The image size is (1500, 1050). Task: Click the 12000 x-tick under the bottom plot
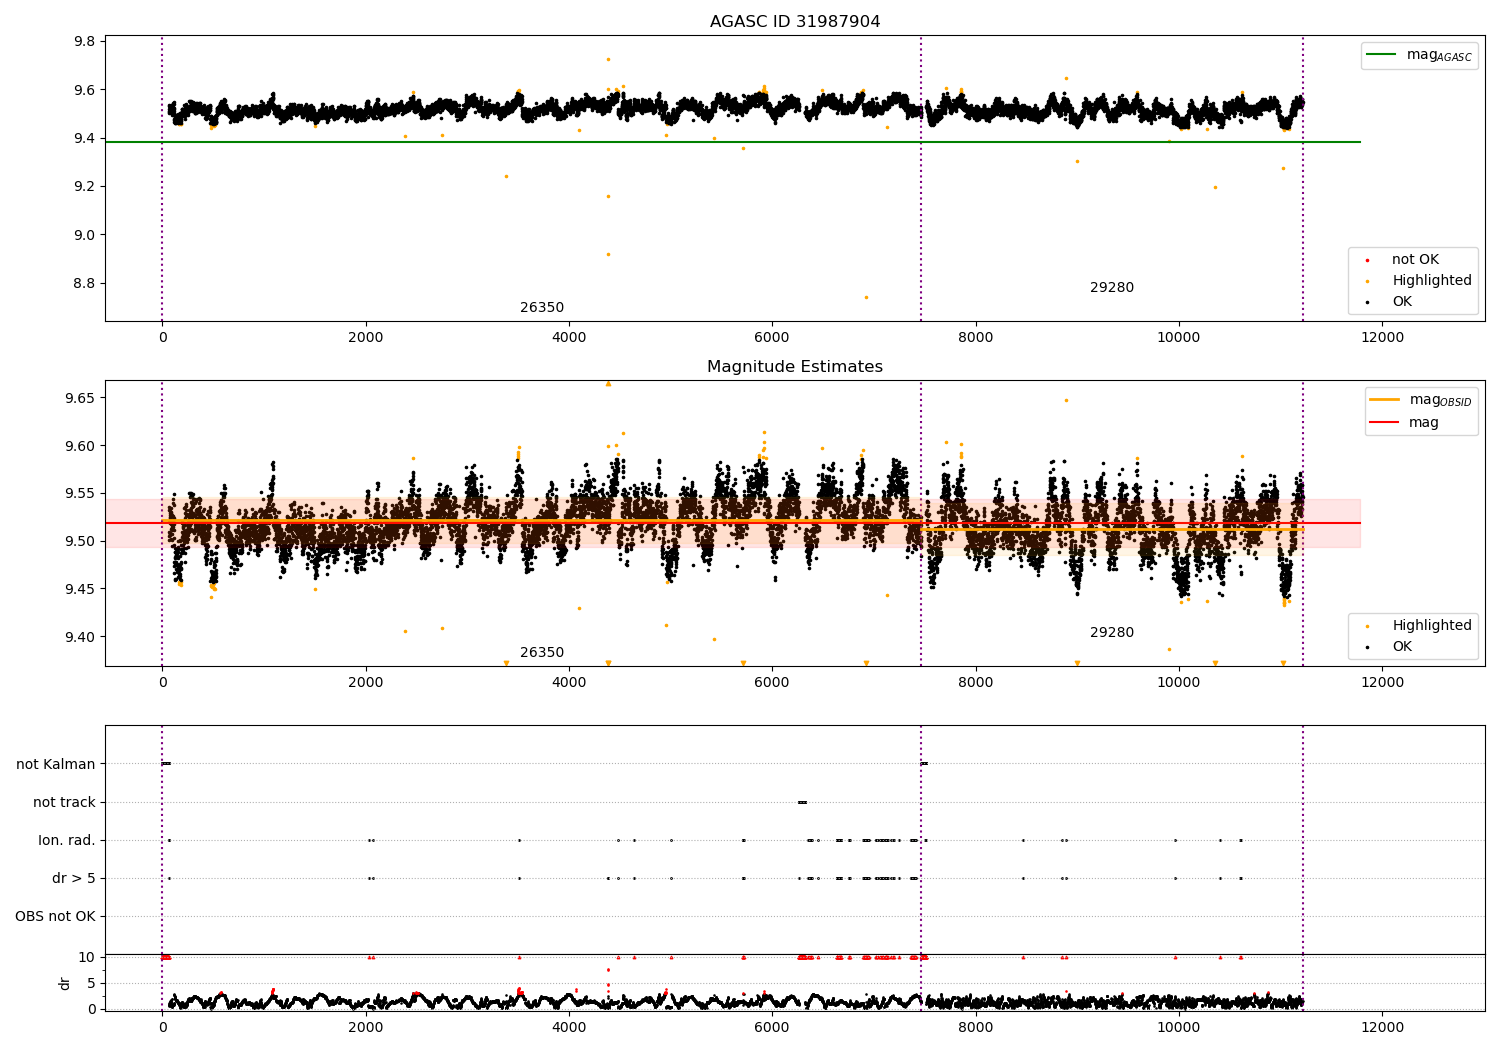1382,1028
